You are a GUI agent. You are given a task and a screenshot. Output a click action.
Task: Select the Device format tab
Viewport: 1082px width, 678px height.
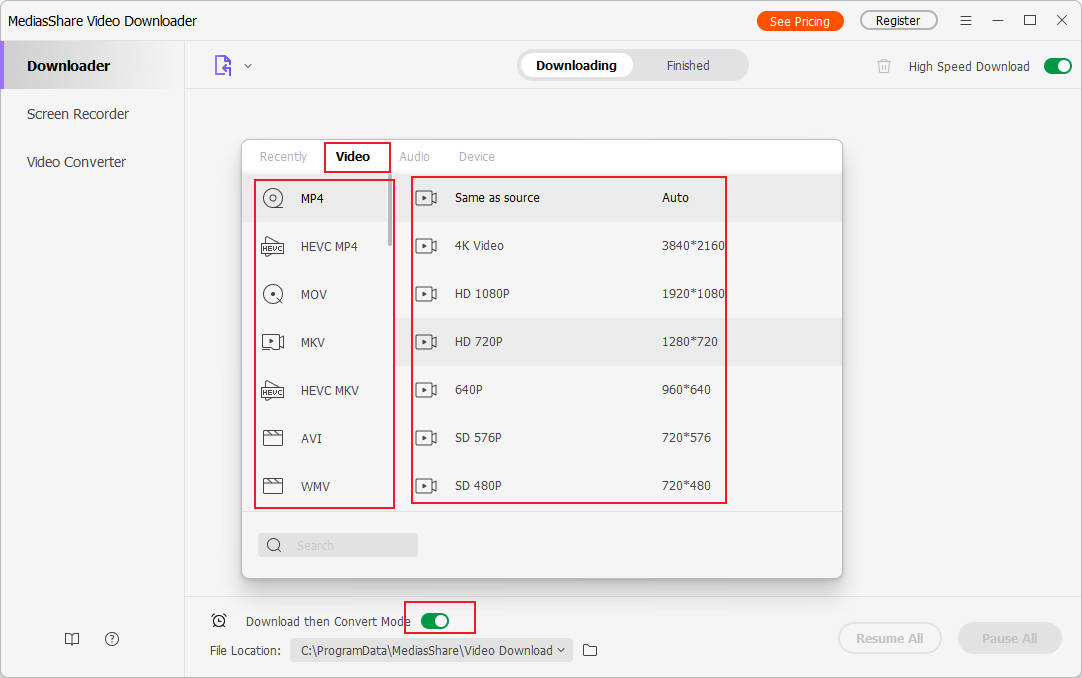point(476,157)
